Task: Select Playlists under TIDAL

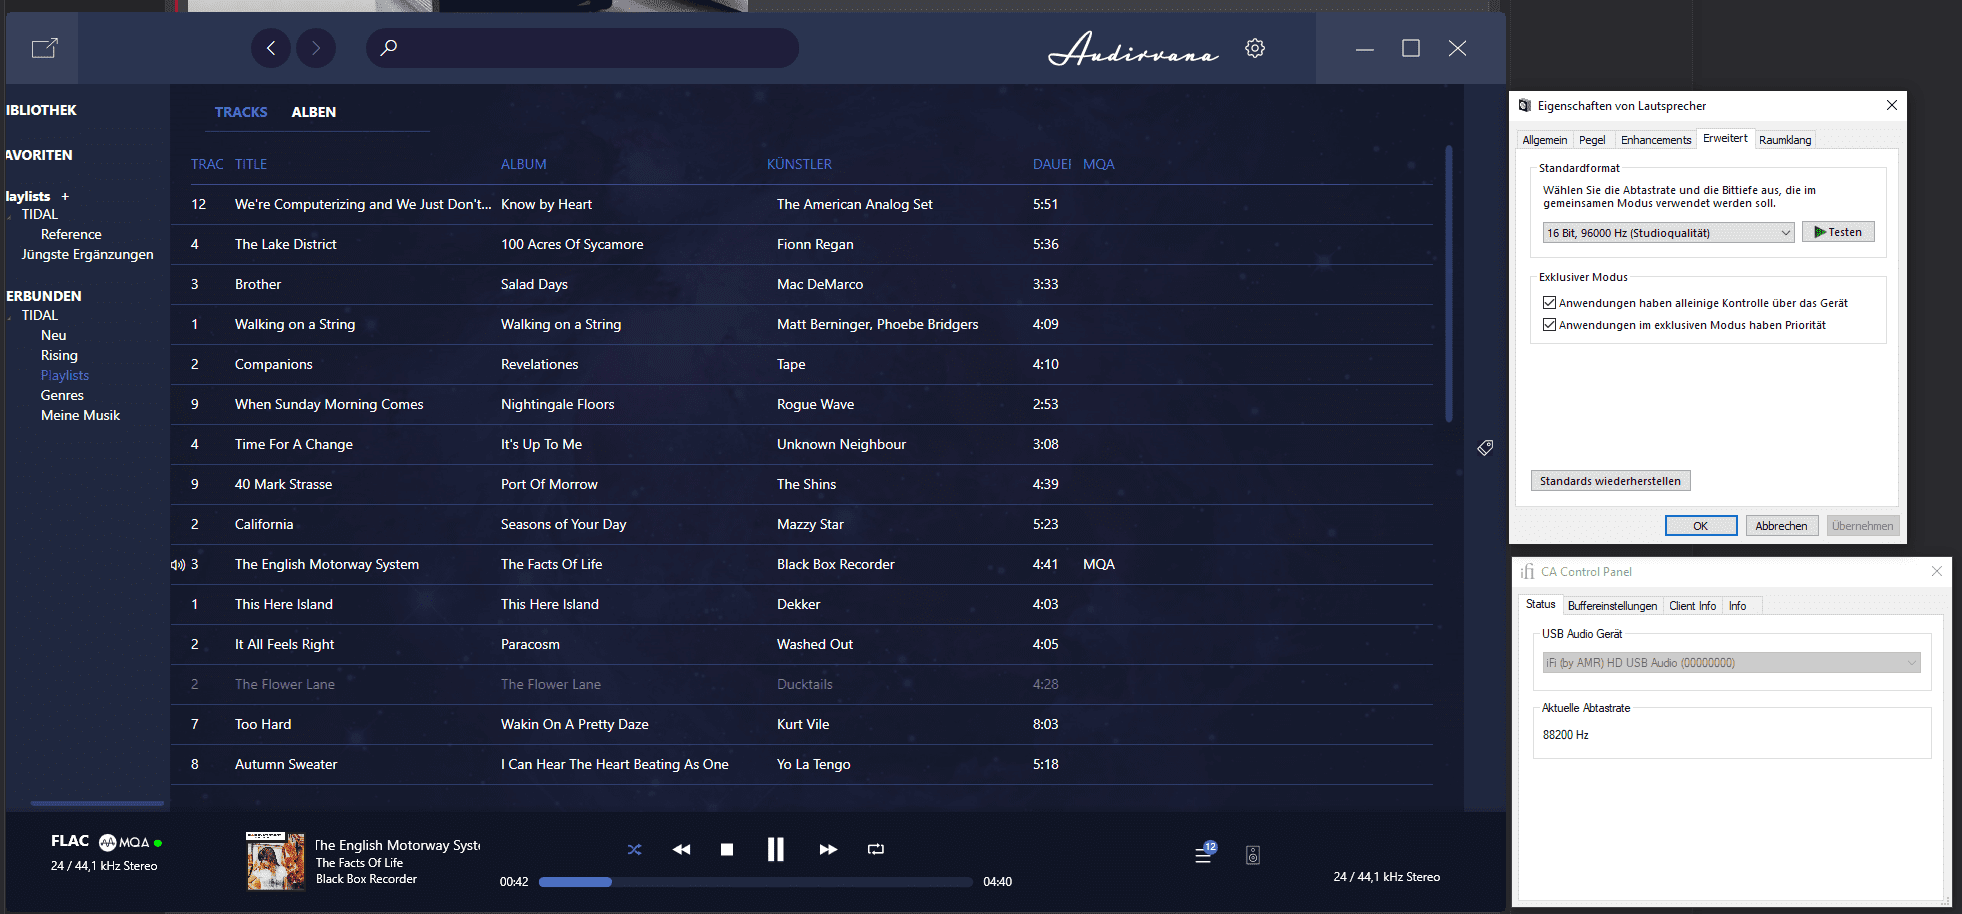Action: [x=65, y=375]
